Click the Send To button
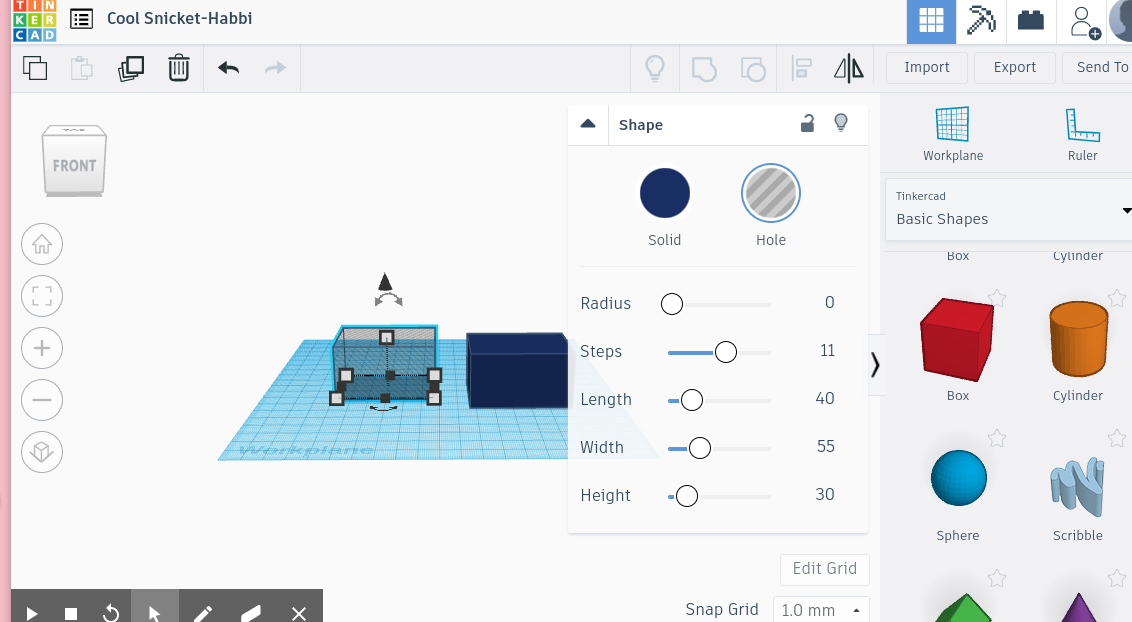The width and height of the screenshot is (1132, 622). [x=1098, y=68]
